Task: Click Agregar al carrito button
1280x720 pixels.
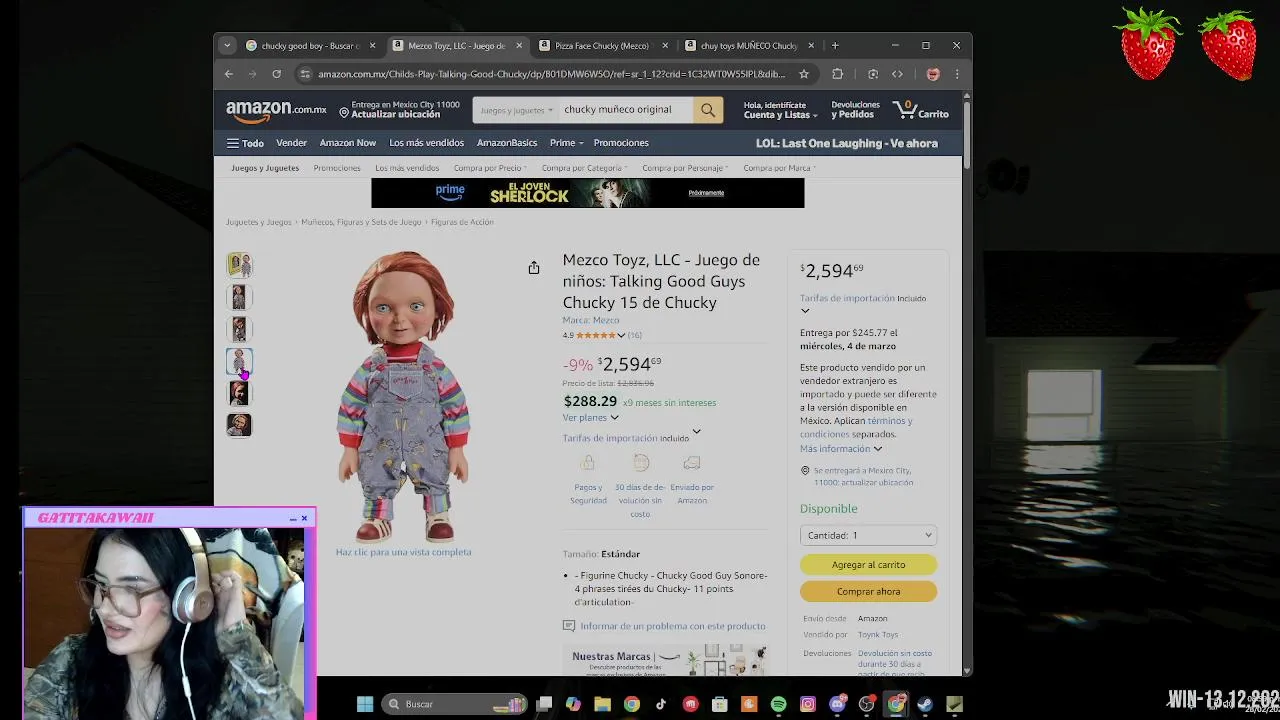Action: tap(868, 565)
